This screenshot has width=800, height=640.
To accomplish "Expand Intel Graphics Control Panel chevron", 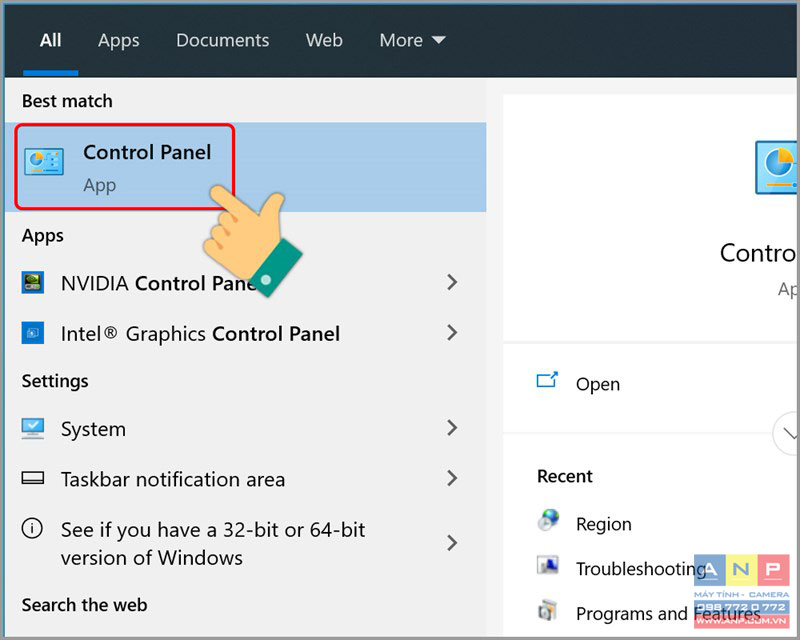I will (452, 333).
